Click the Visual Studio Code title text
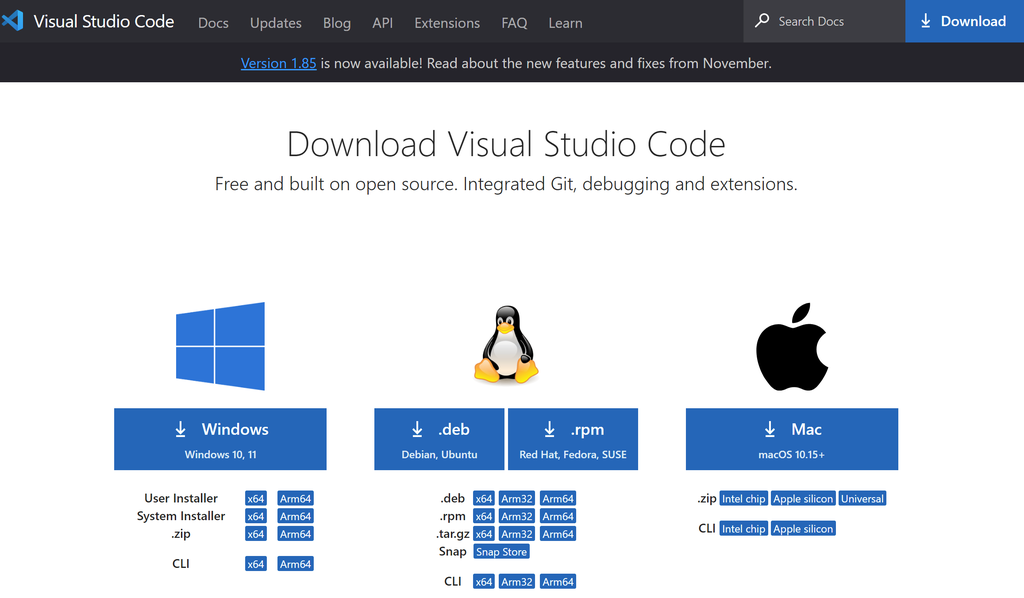1024x598 pixels. click(104, 22)
